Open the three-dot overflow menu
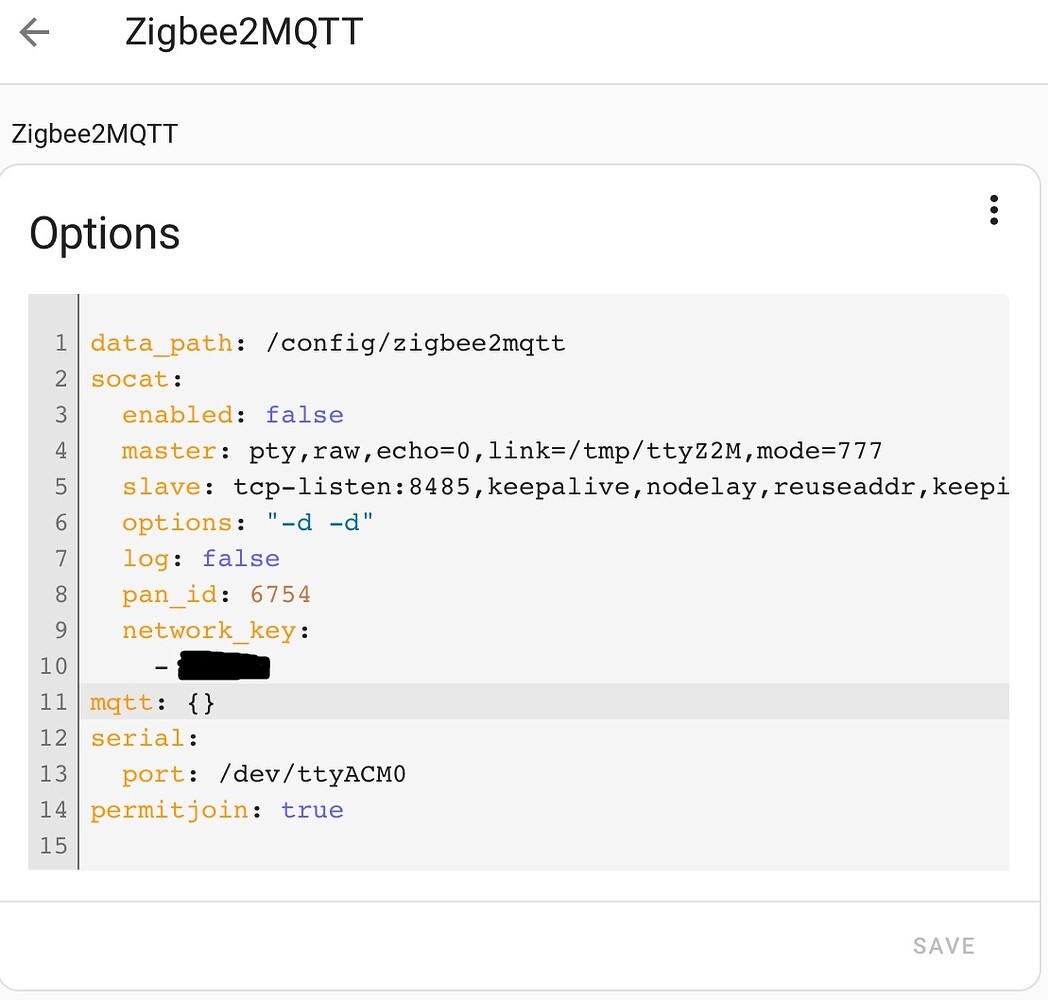 pos(994,210)
